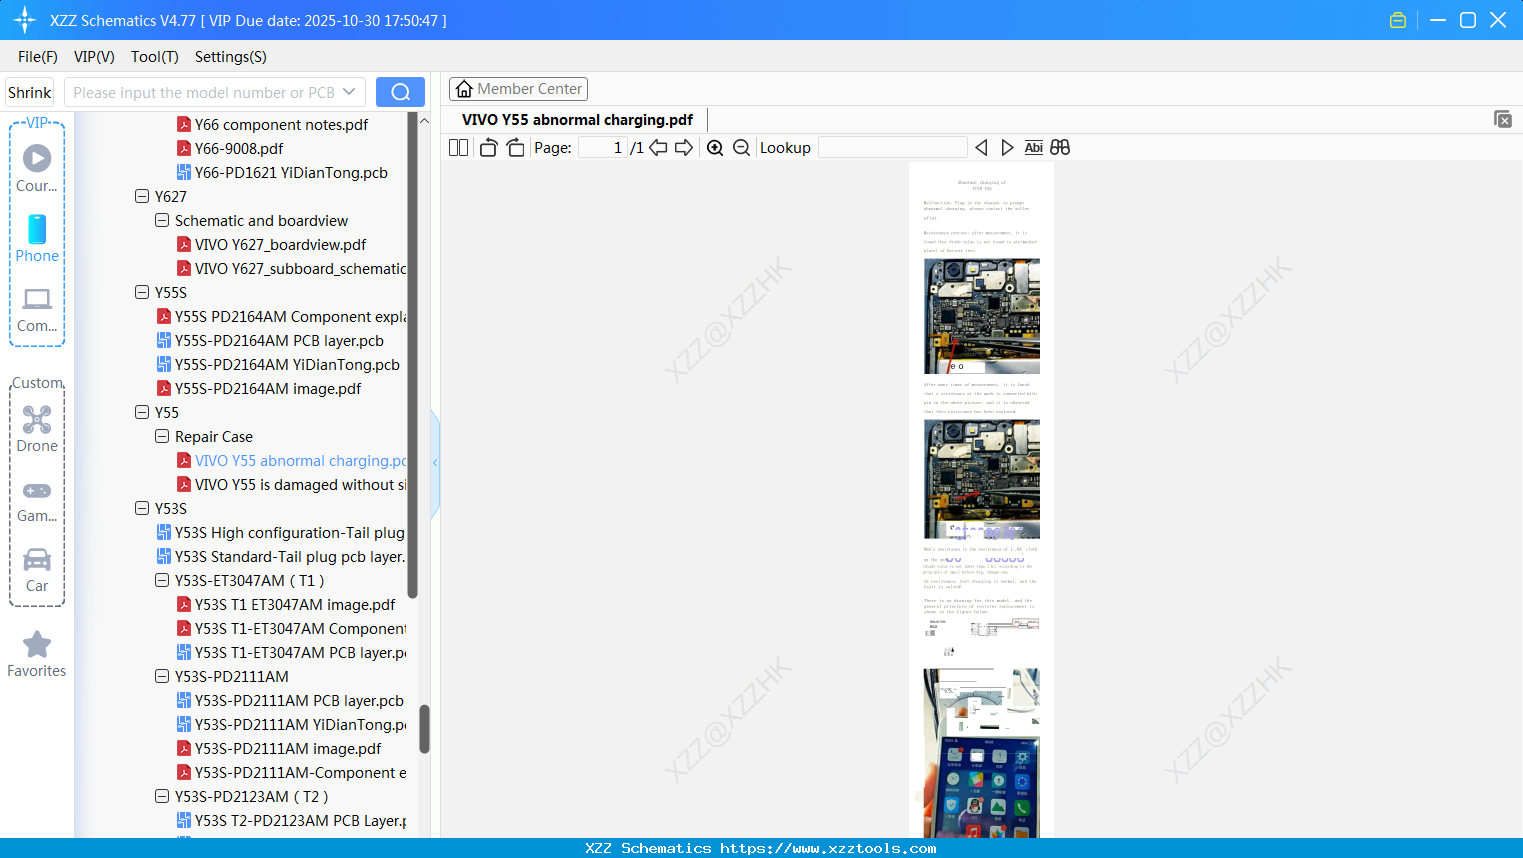Click the binoculars search icon
This screenshot has width=1523, height=858.
point(1060,147)
